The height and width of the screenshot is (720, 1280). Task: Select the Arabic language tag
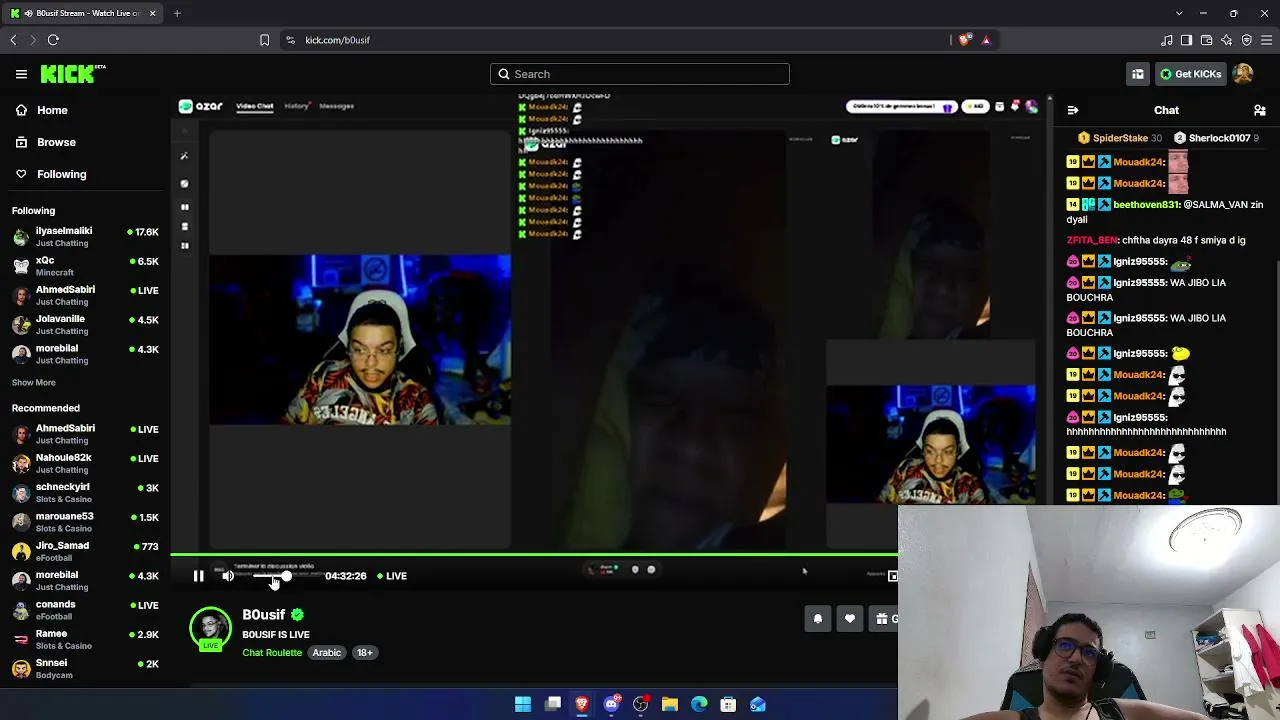pos(327,653)
